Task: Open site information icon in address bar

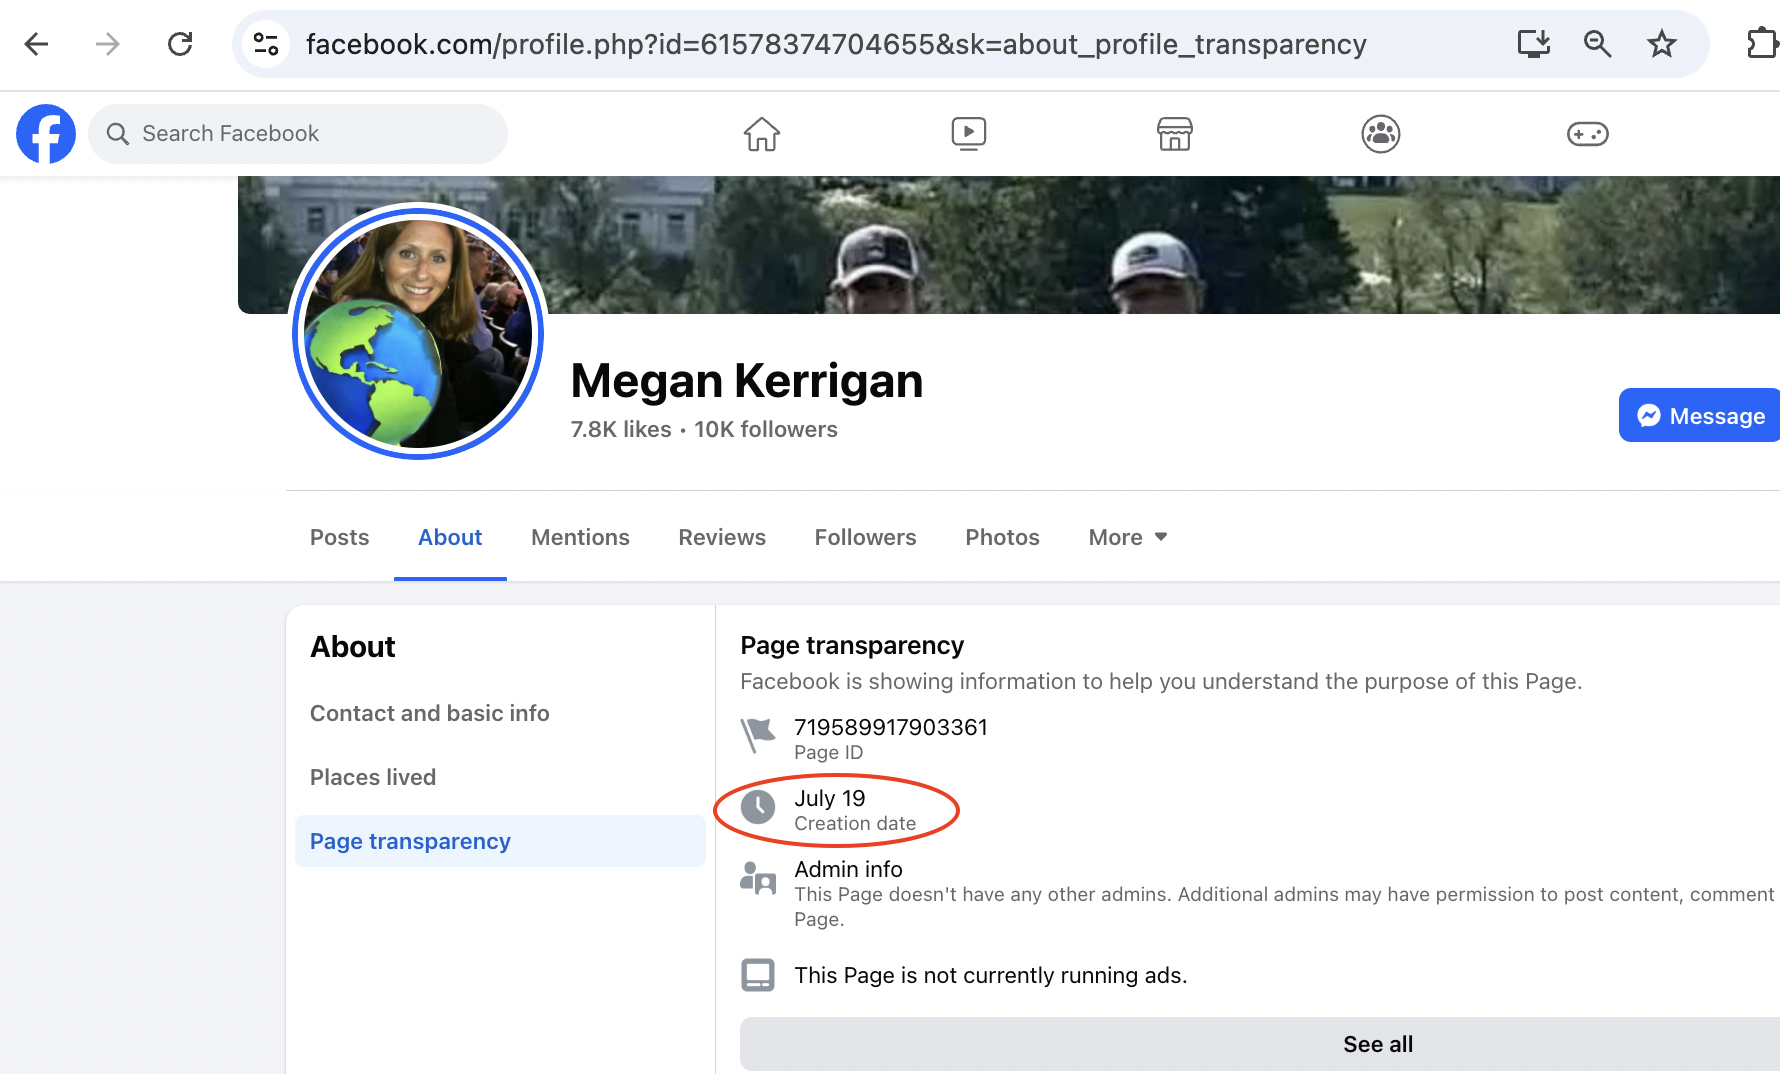Action: pos(266,44)
